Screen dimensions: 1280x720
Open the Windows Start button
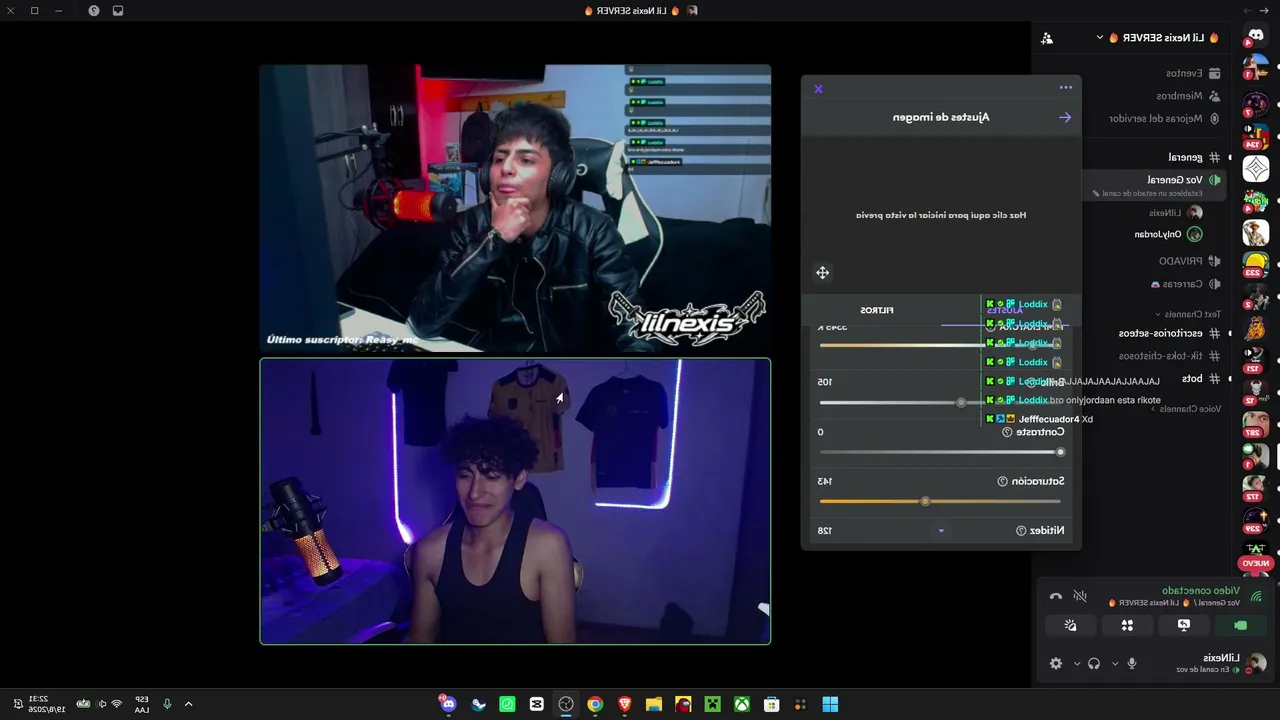point(830,704)
